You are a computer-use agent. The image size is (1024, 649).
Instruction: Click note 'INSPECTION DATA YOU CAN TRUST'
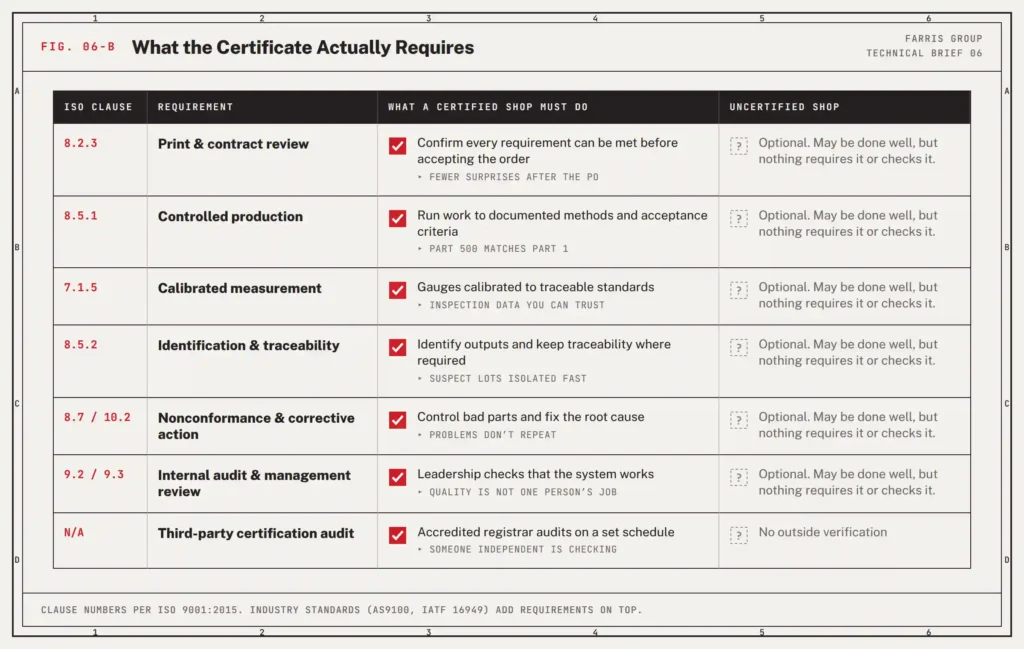click(x=517, y=305)
